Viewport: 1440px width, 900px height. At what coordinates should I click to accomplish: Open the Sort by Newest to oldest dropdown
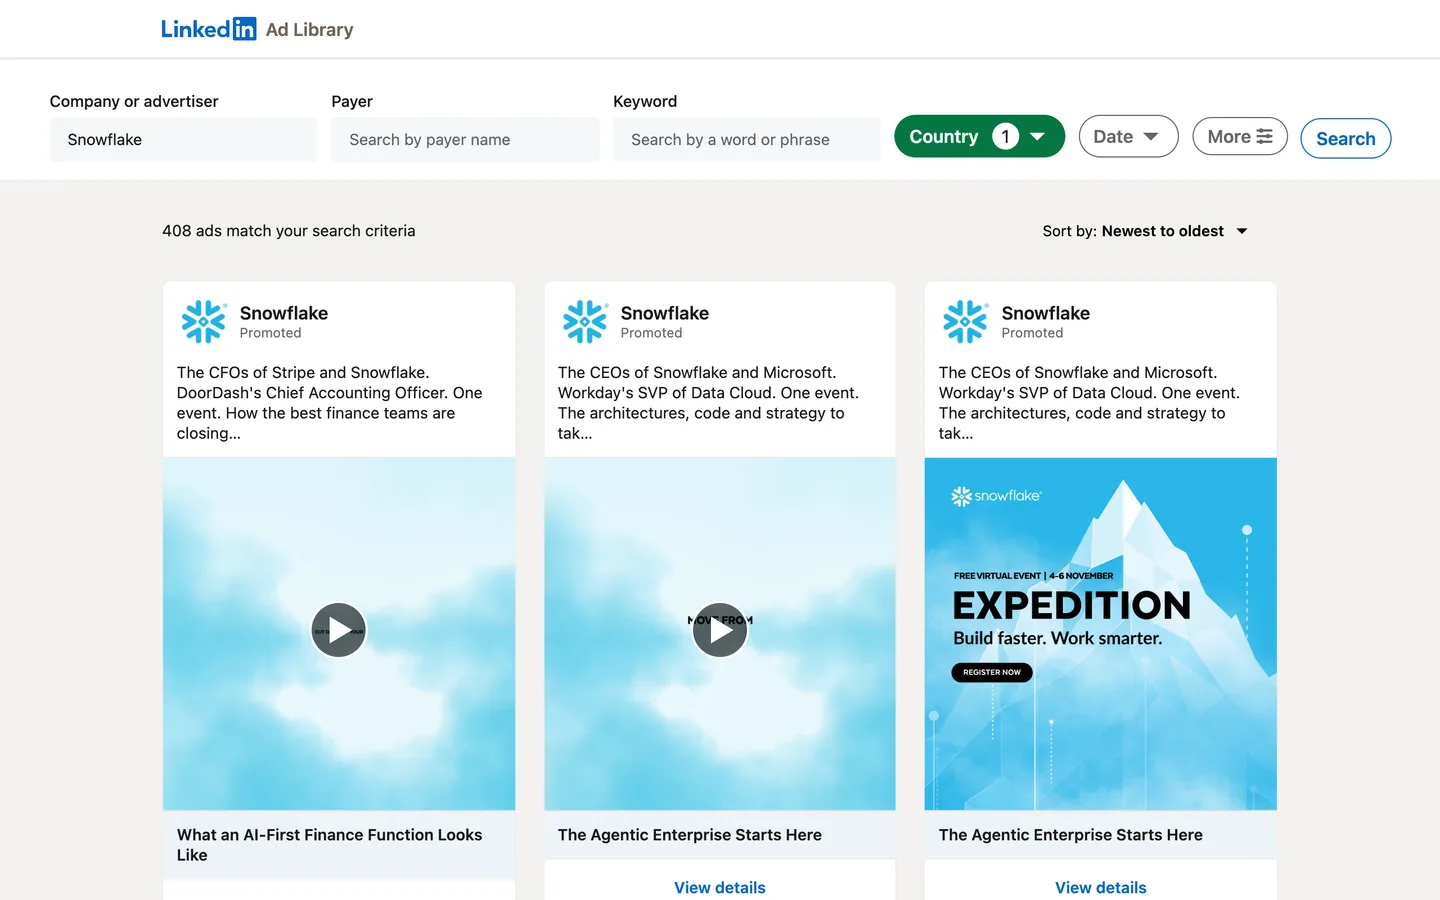click(1145, 231)
